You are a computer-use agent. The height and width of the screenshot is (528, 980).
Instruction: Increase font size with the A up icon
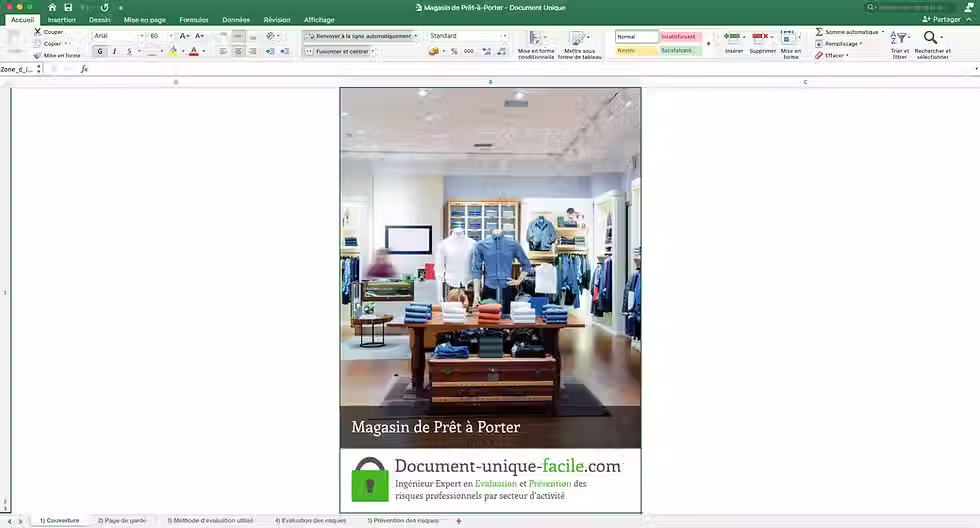184,36
